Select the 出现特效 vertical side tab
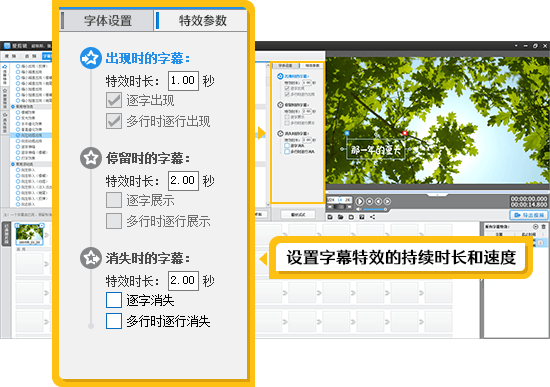Viewport: 550px width, 387px height. coord(5,74)
